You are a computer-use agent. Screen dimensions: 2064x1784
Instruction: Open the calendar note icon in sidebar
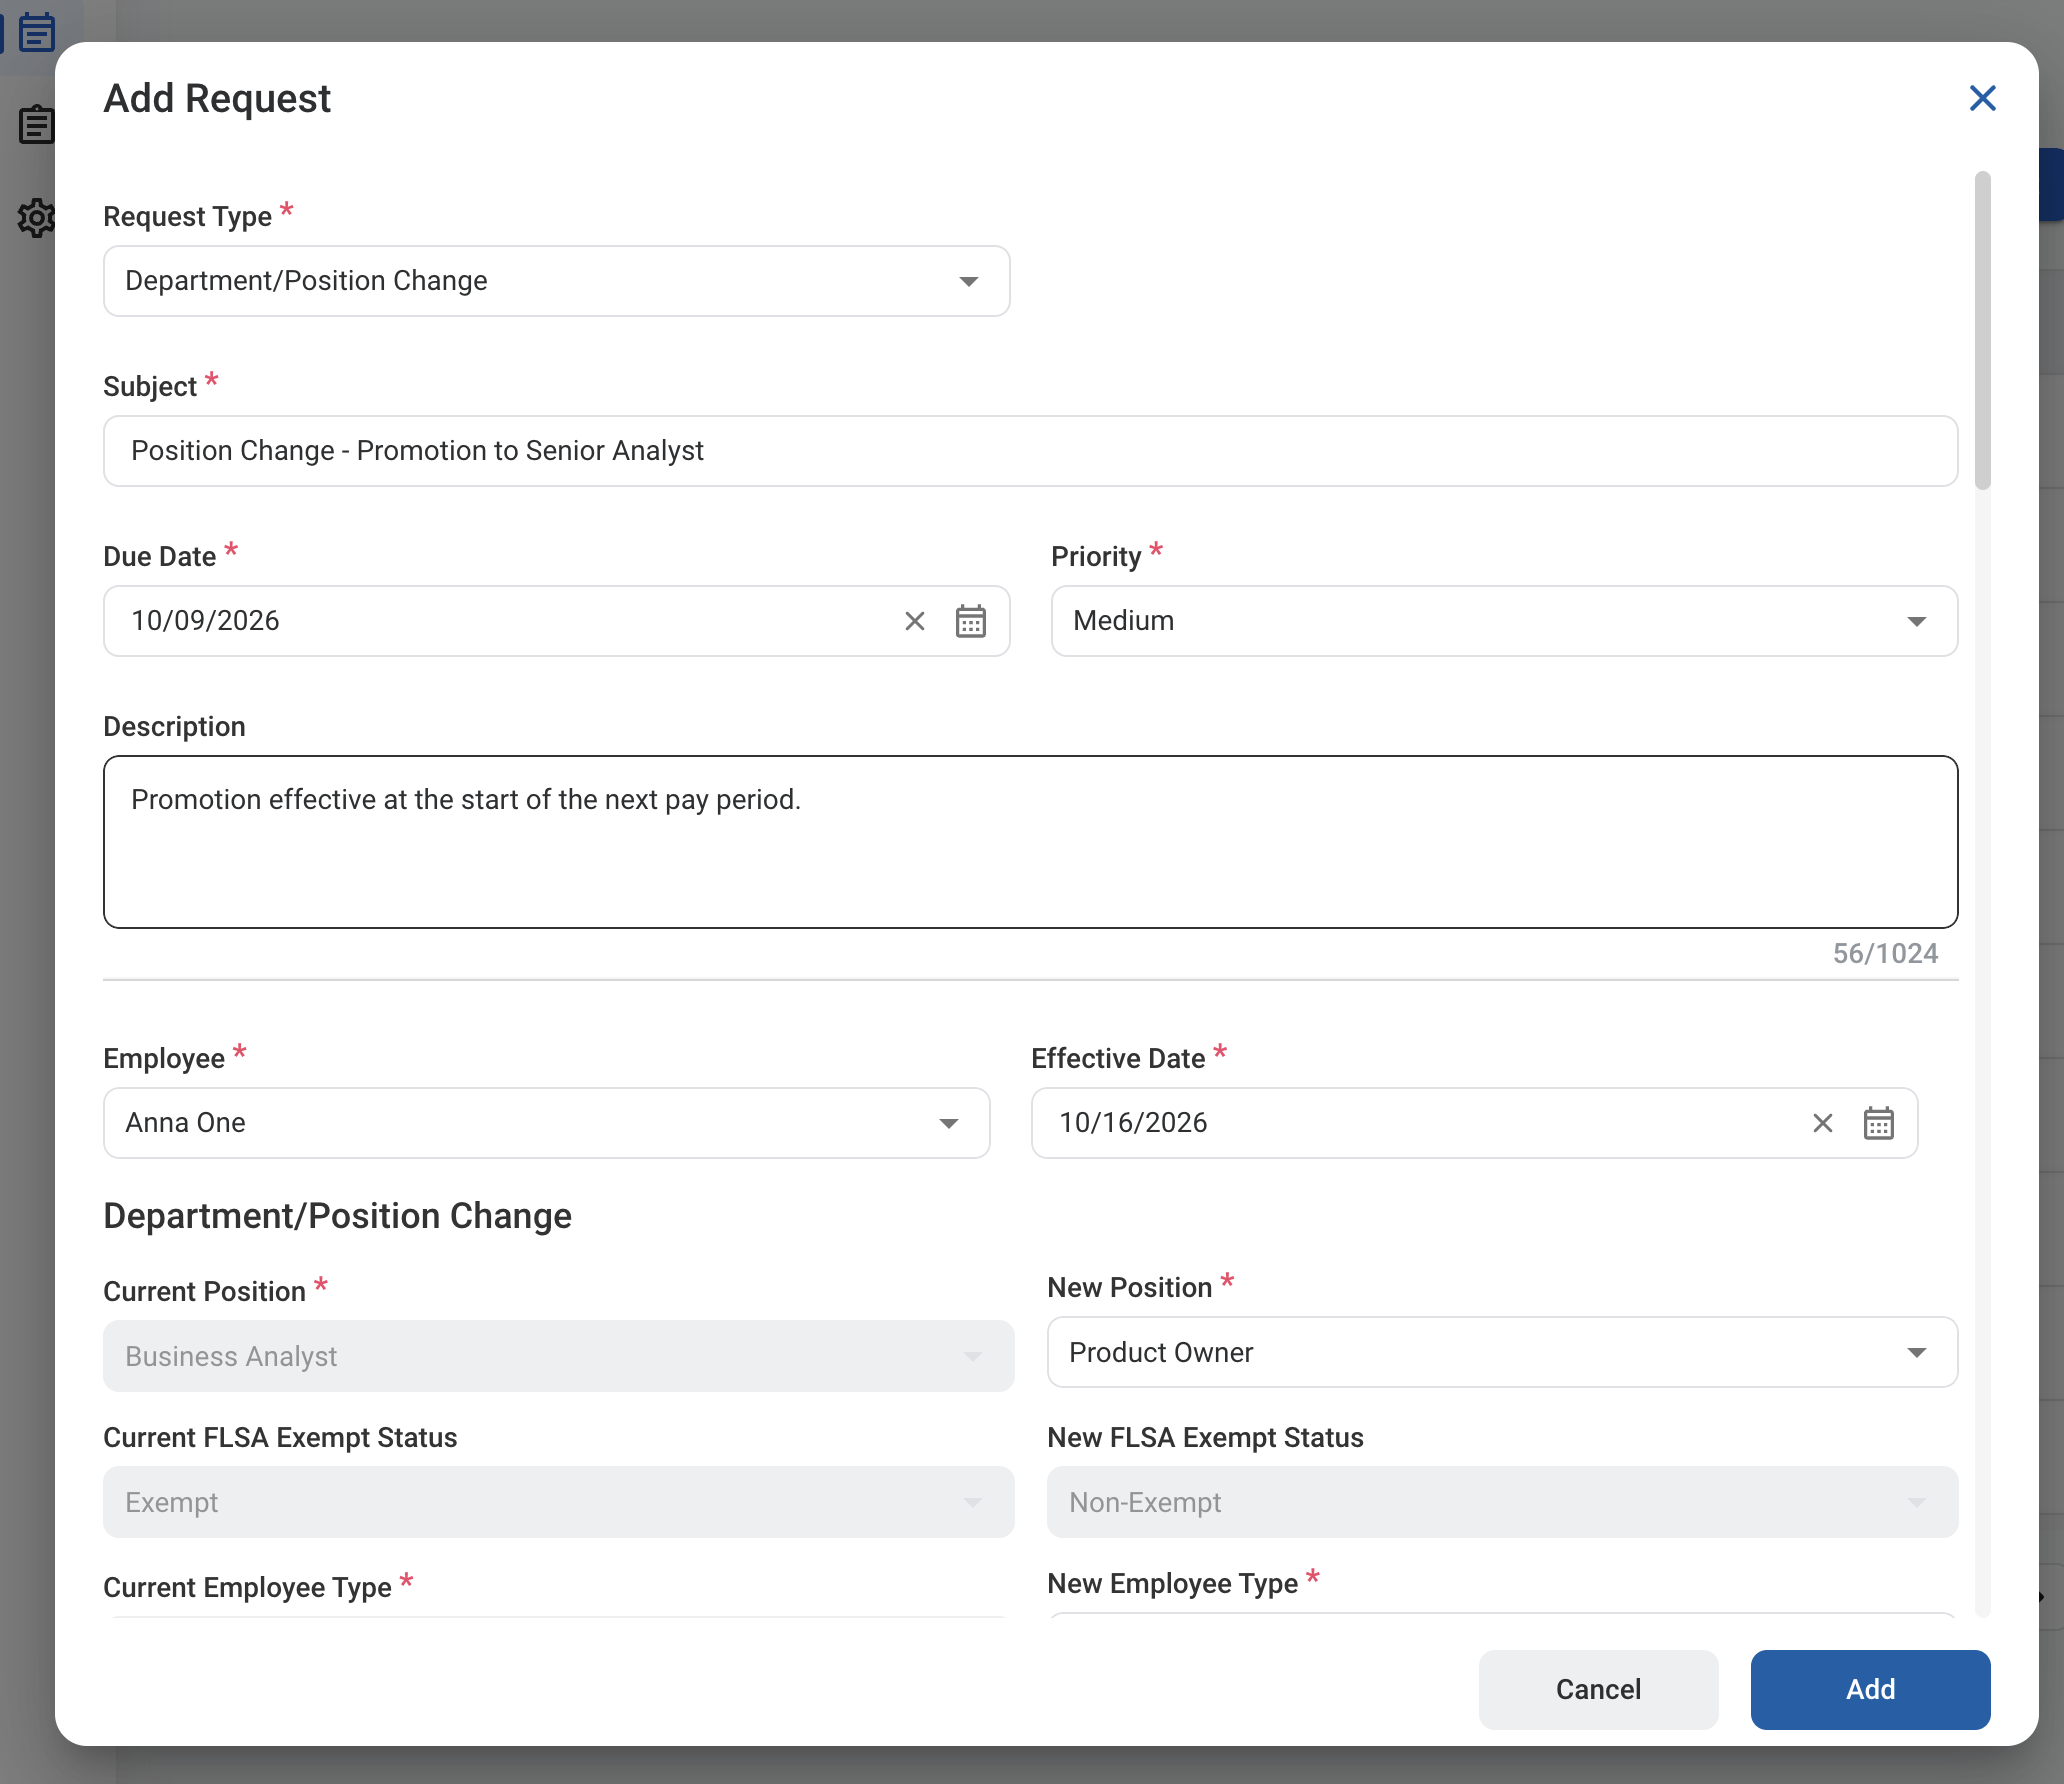(36, 32)
